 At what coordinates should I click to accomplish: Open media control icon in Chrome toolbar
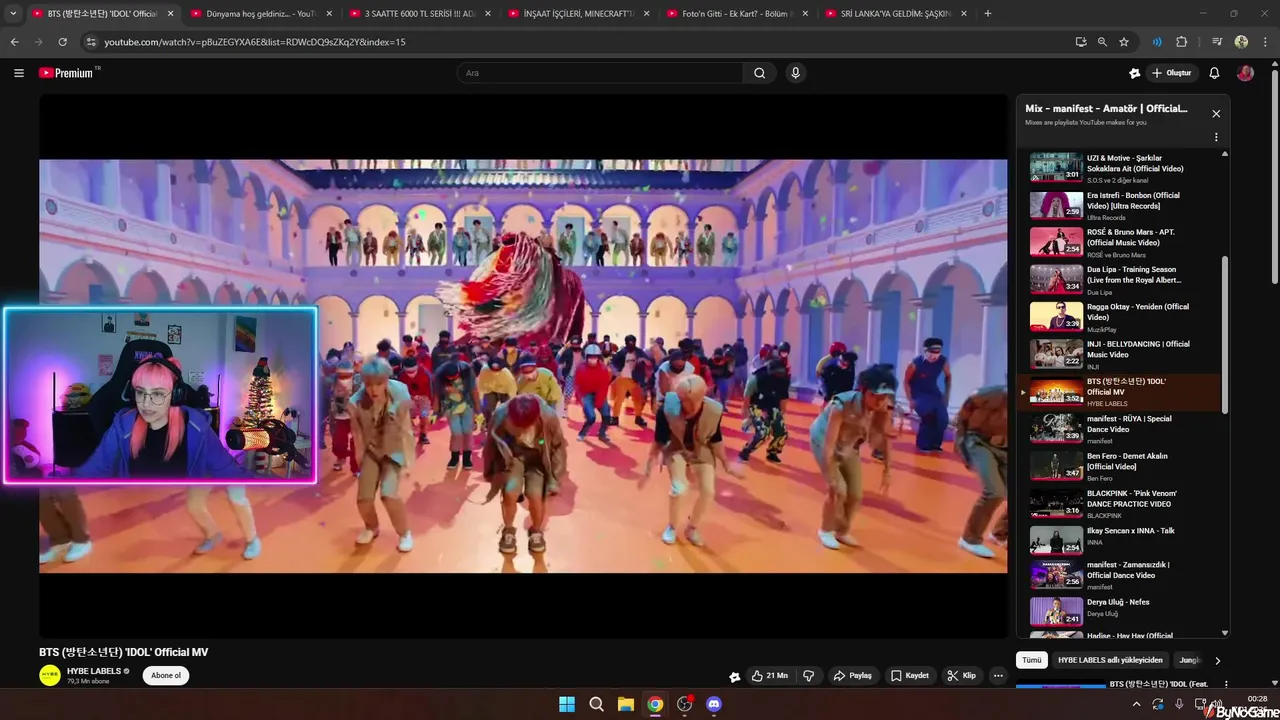tap(1217, 42)
